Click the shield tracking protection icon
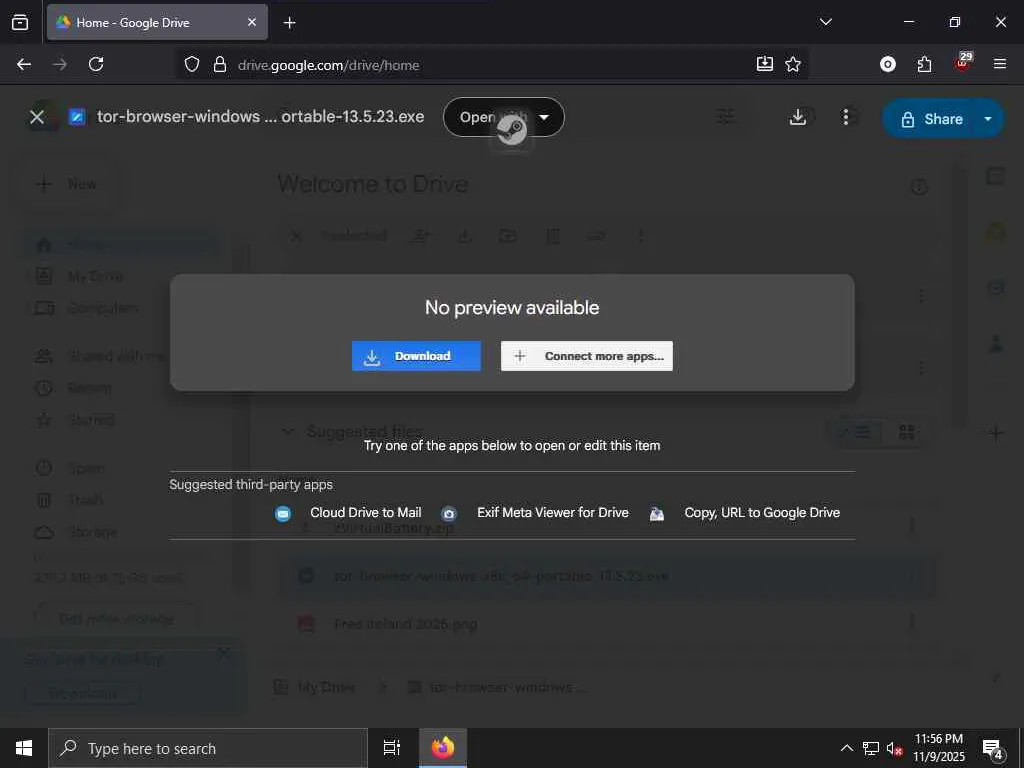Viewport: 1024px width, 768px height. [191, 64]
